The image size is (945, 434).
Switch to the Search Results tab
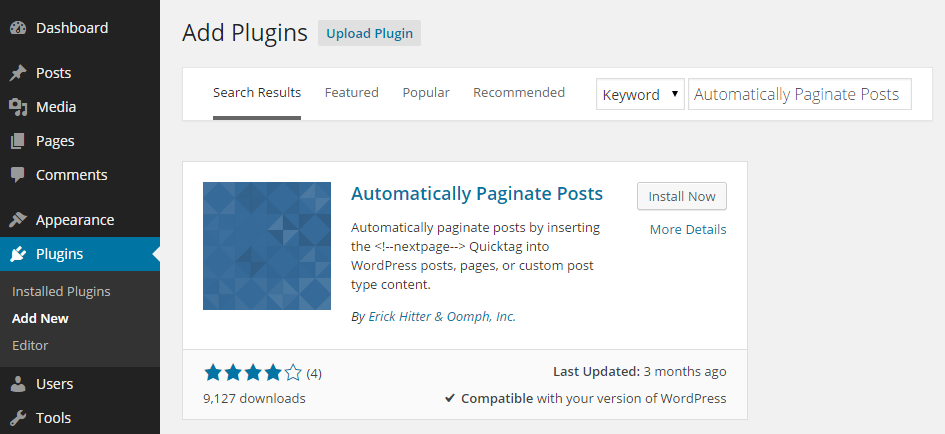click(x=257, y=93)
